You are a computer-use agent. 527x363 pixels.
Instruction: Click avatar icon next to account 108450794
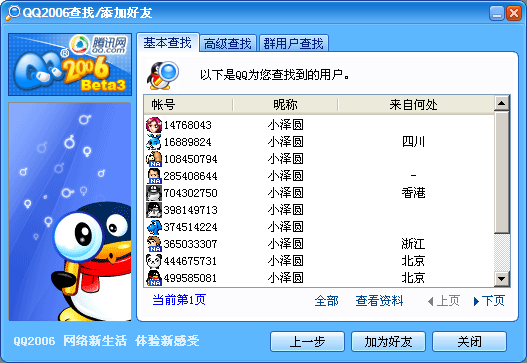[154, 159]
